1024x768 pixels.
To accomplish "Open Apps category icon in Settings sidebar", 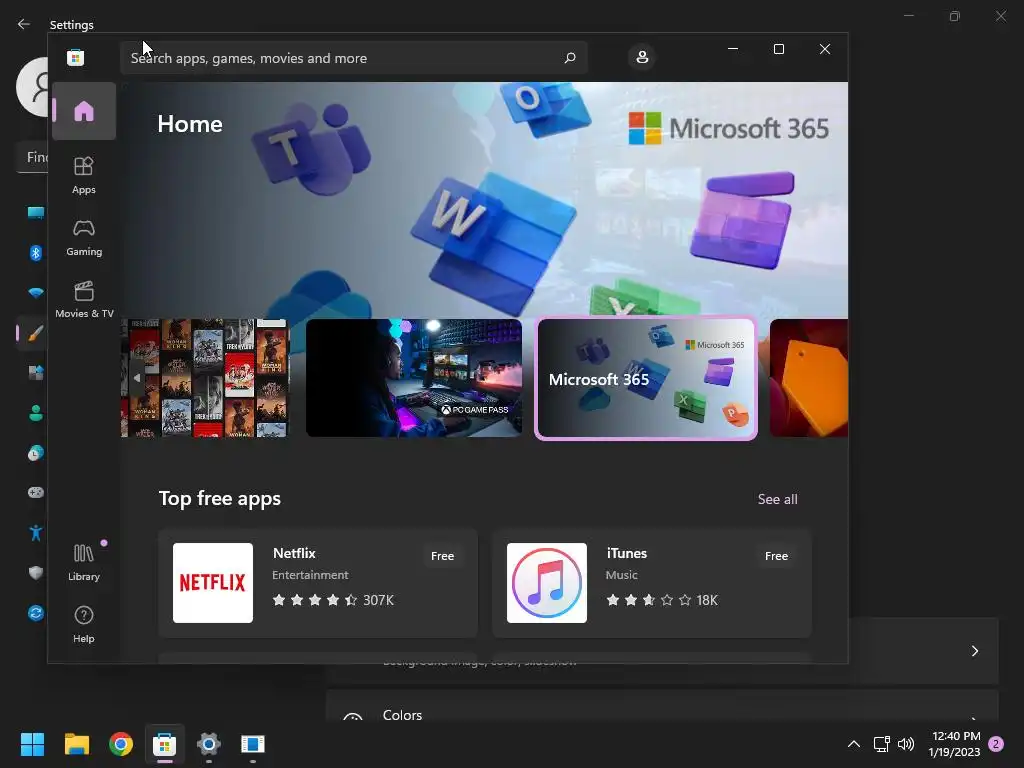I will [x=36, y=373].
